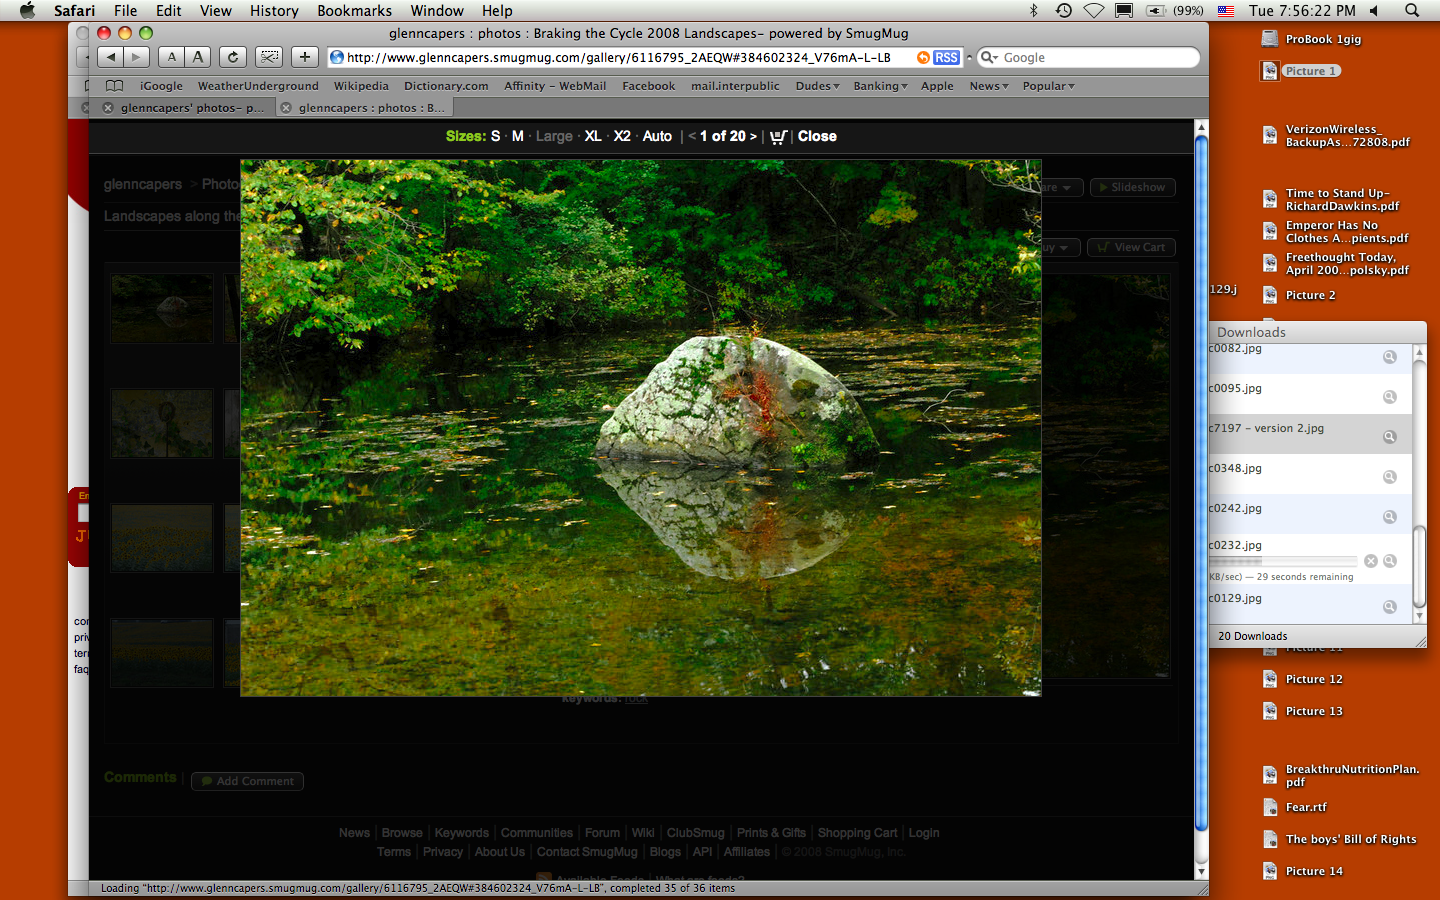Increase text size with large A button
The height and width of the screenshot is (900, 1440).
coord(198,58)
